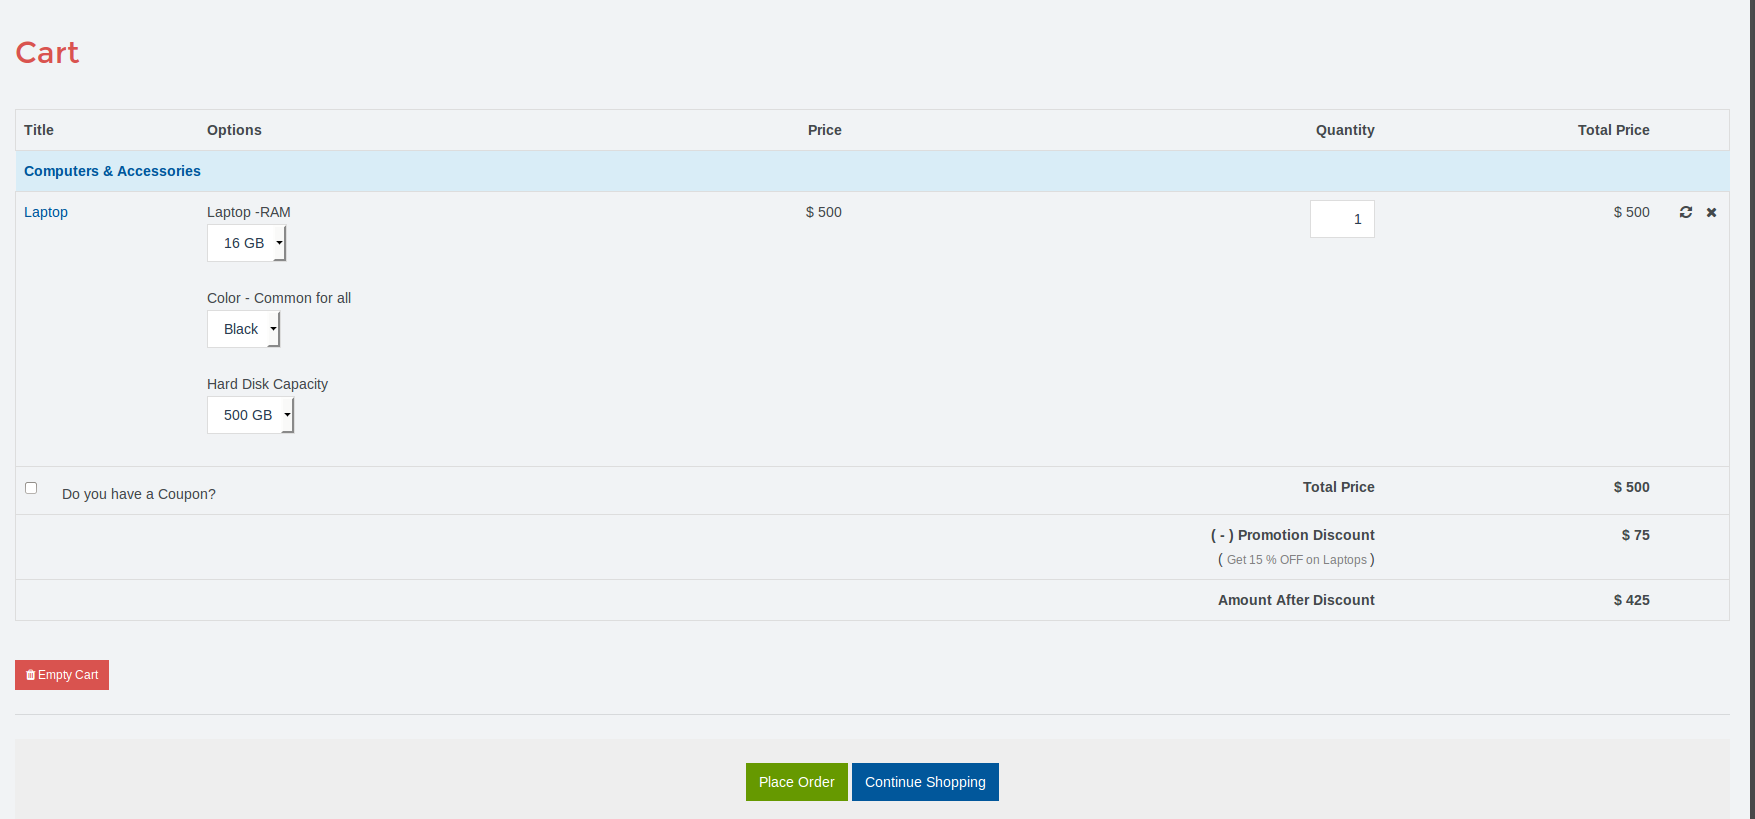The width and height of the screenshot is (1755, 819).
Task: Click the 'Do you have a Coupon?' label
Action: pyautogui.click(x=139, y=494)
